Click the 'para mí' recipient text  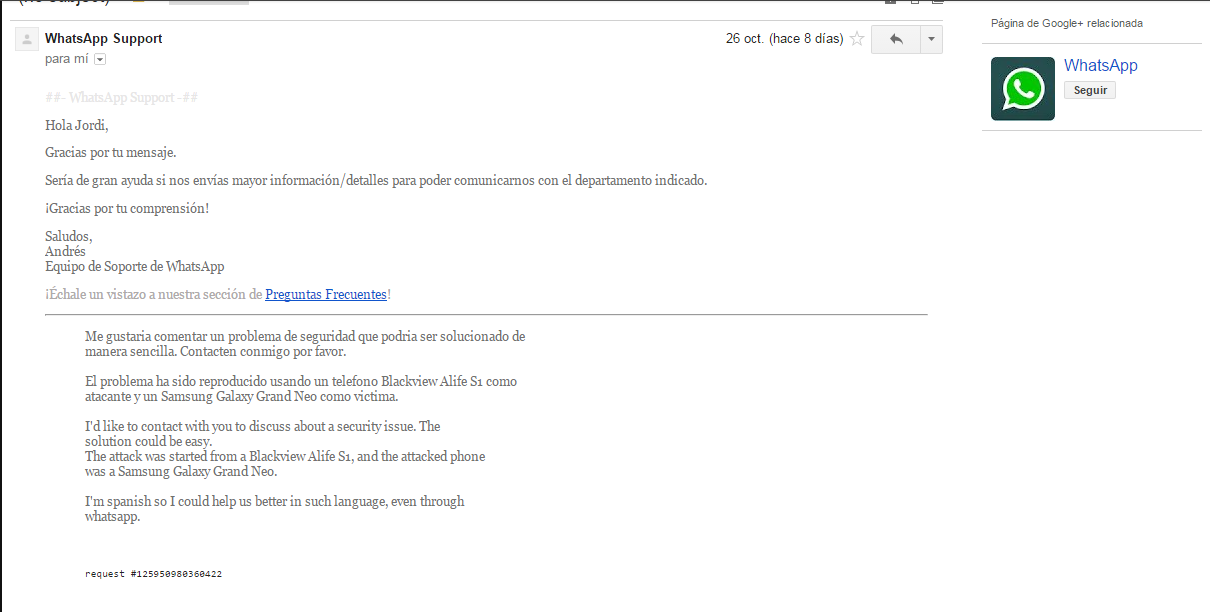coord(67,59)
